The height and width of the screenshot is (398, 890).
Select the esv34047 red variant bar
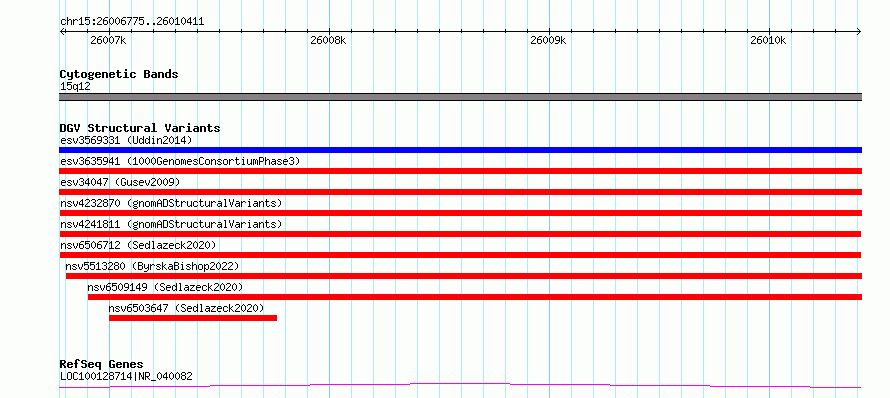(x=460, y=192)
